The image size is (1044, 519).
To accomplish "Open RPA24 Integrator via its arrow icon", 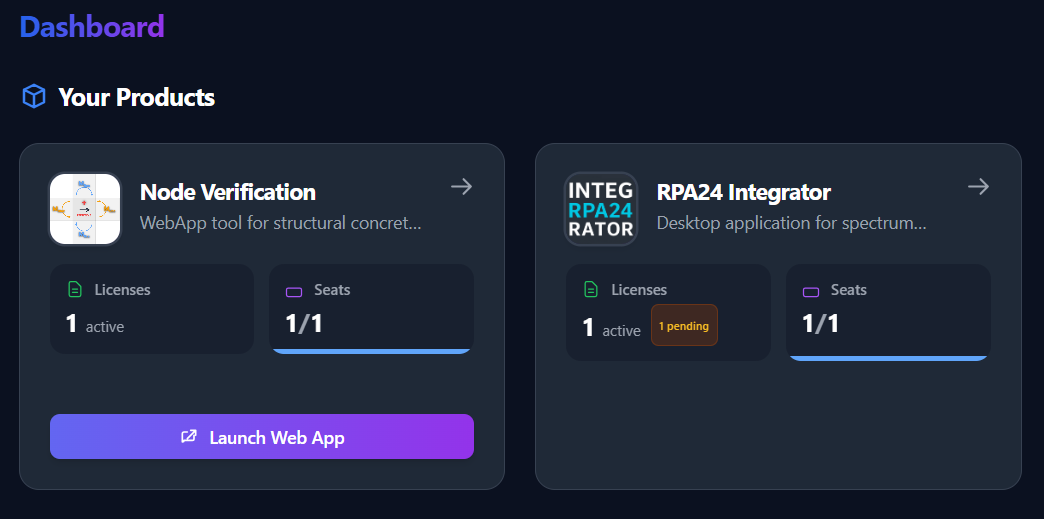I will 978,187.
